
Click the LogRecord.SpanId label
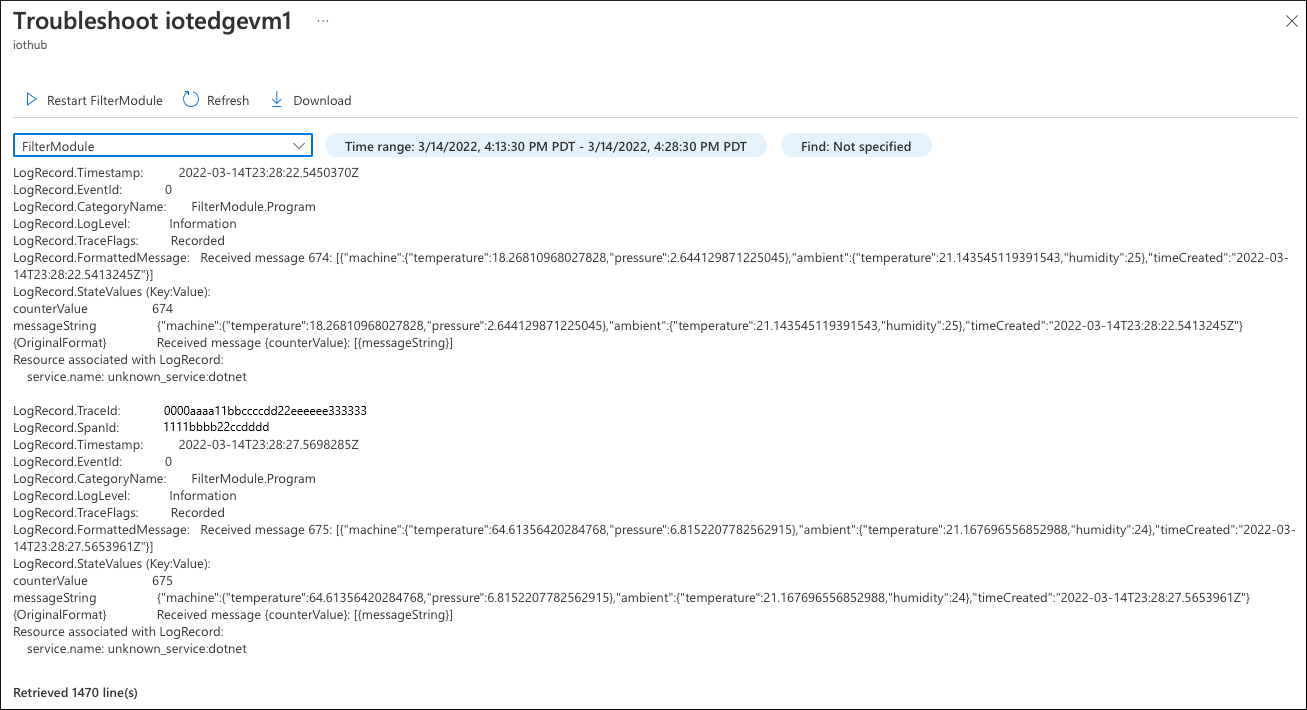click(65, 427)
